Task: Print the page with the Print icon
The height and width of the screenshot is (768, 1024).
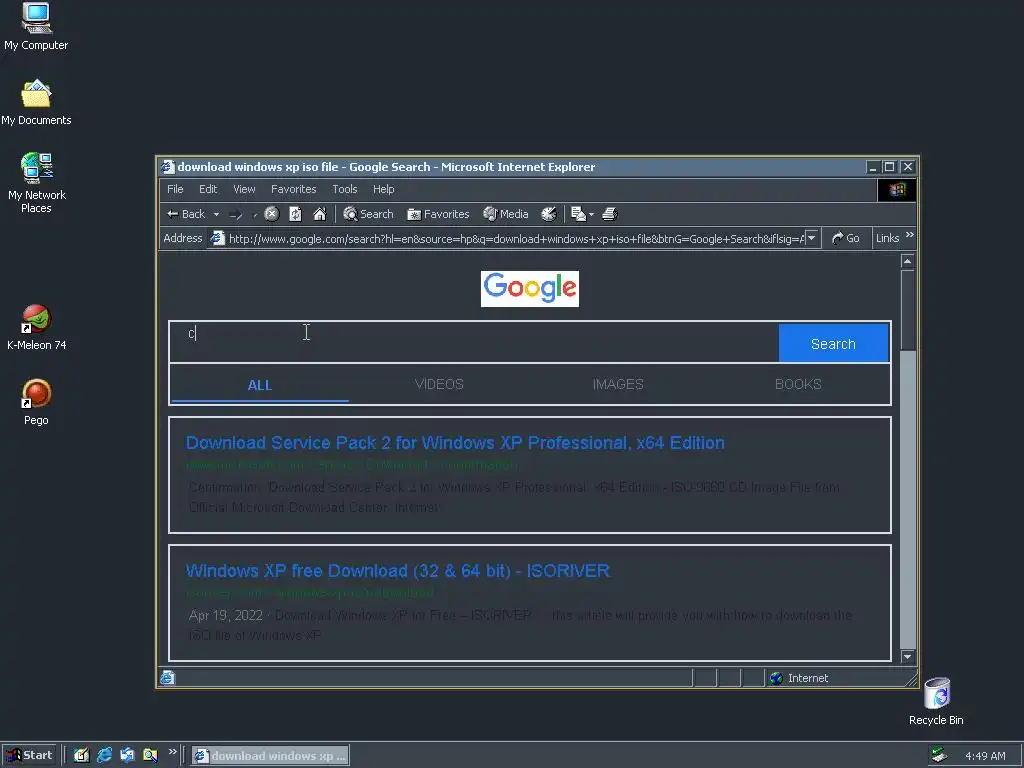Action: (x=609, y=214)
